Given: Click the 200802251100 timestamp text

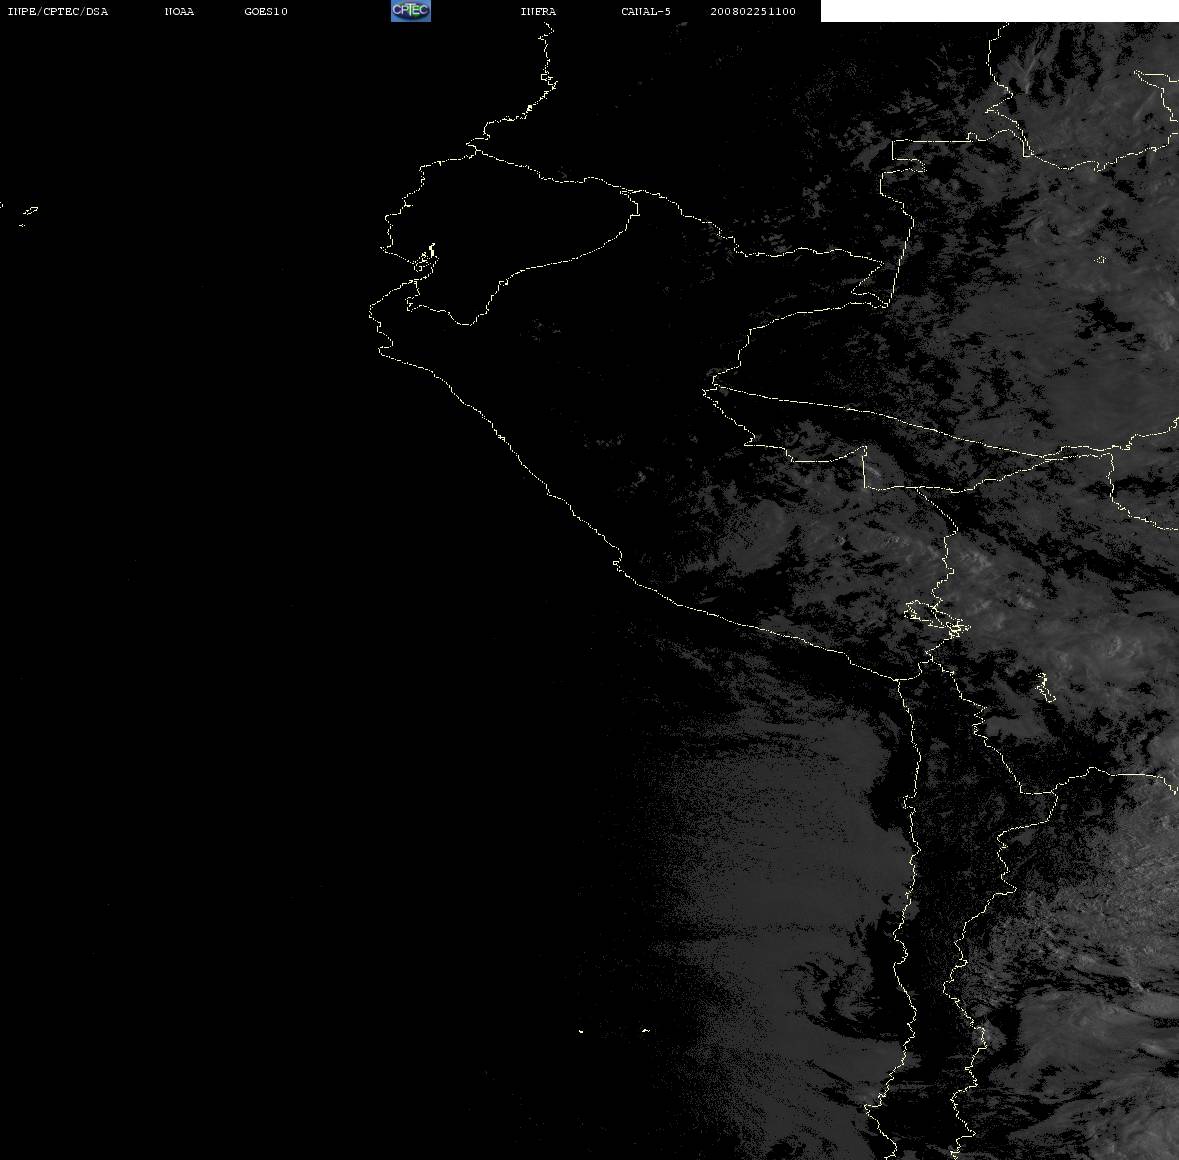Looking at the screenshot, I should 753,11.
